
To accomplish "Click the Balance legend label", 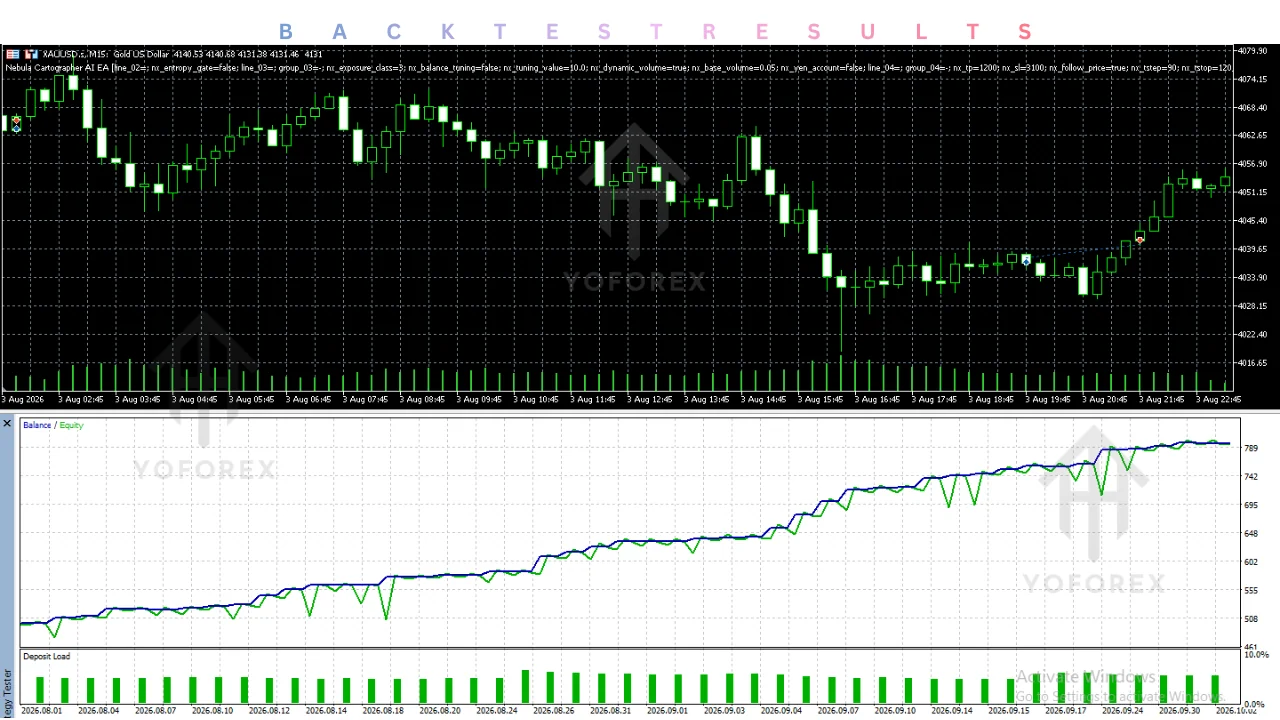I will pyautogui.click(x=37, y=425).
